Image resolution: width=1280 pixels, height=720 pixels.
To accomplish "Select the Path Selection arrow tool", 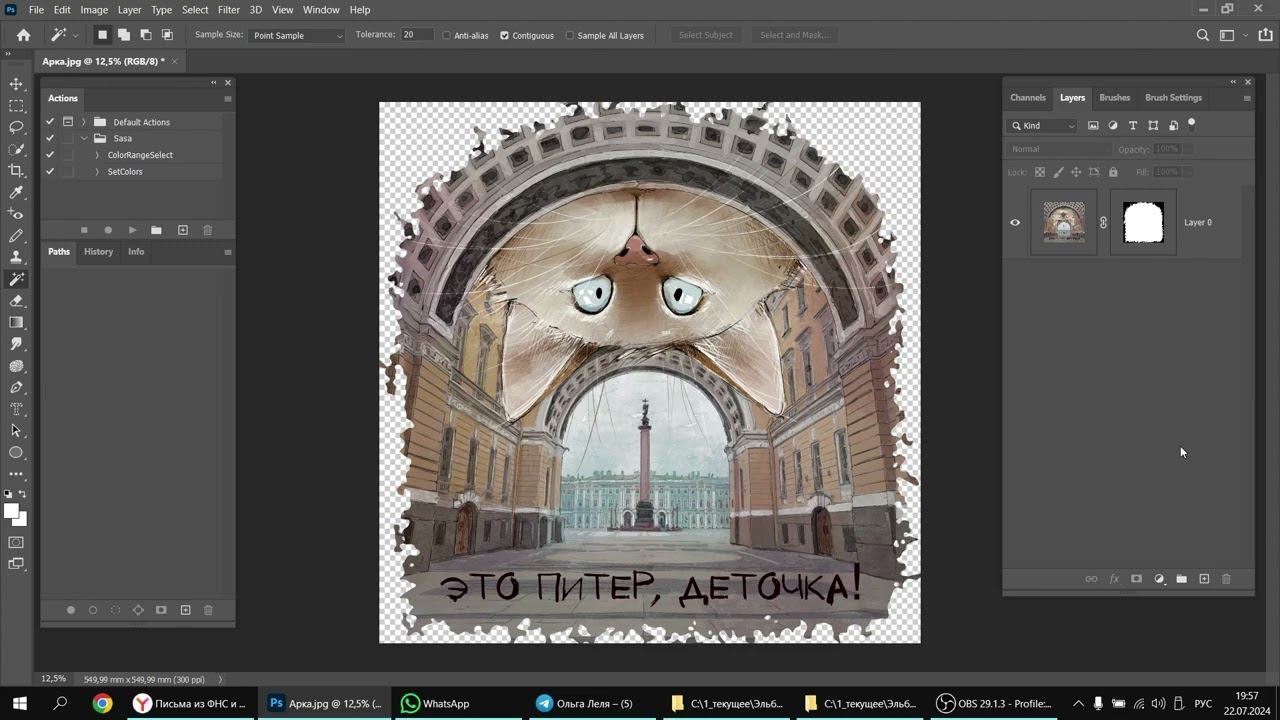I will click(16, 431).
